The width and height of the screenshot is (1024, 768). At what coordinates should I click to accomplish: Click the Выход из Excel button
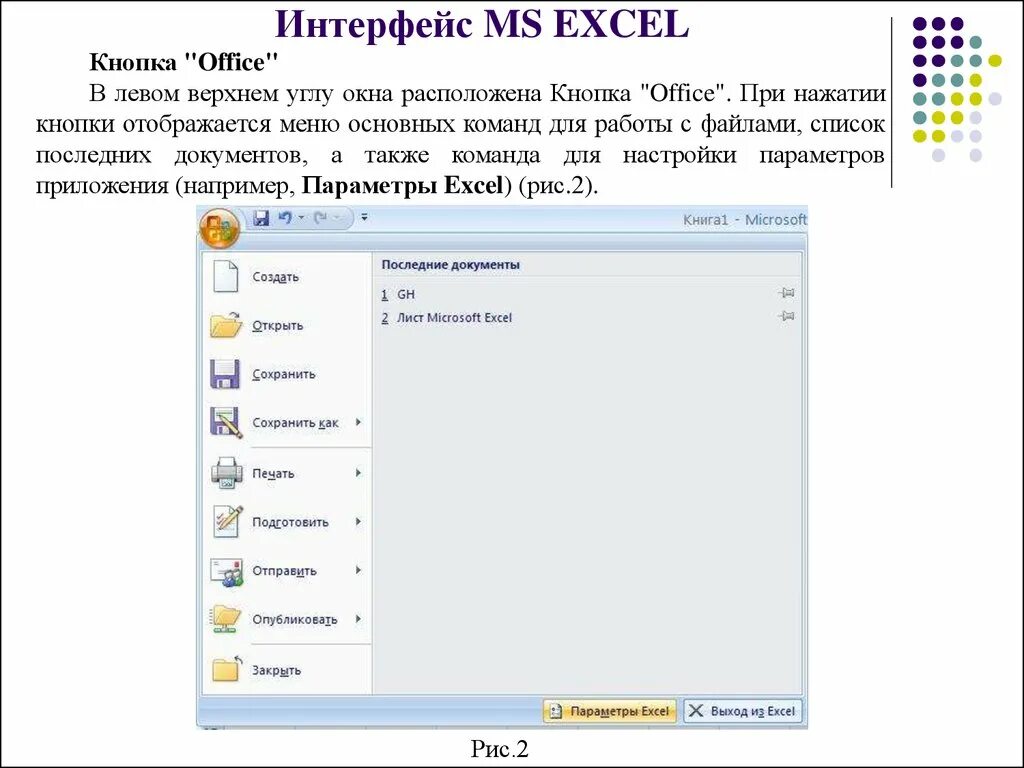pos(743,711)
